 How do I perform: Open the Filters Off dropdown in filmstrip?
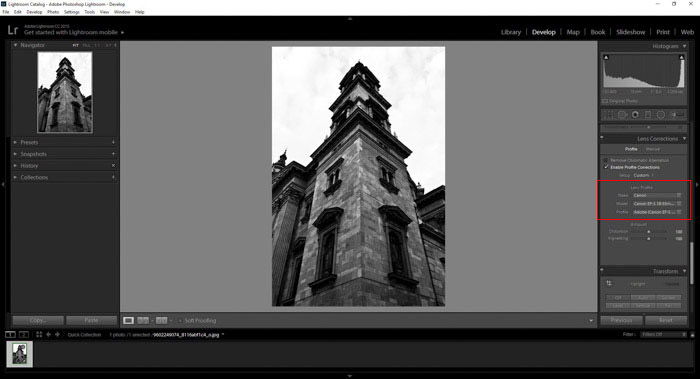[663, 334]
